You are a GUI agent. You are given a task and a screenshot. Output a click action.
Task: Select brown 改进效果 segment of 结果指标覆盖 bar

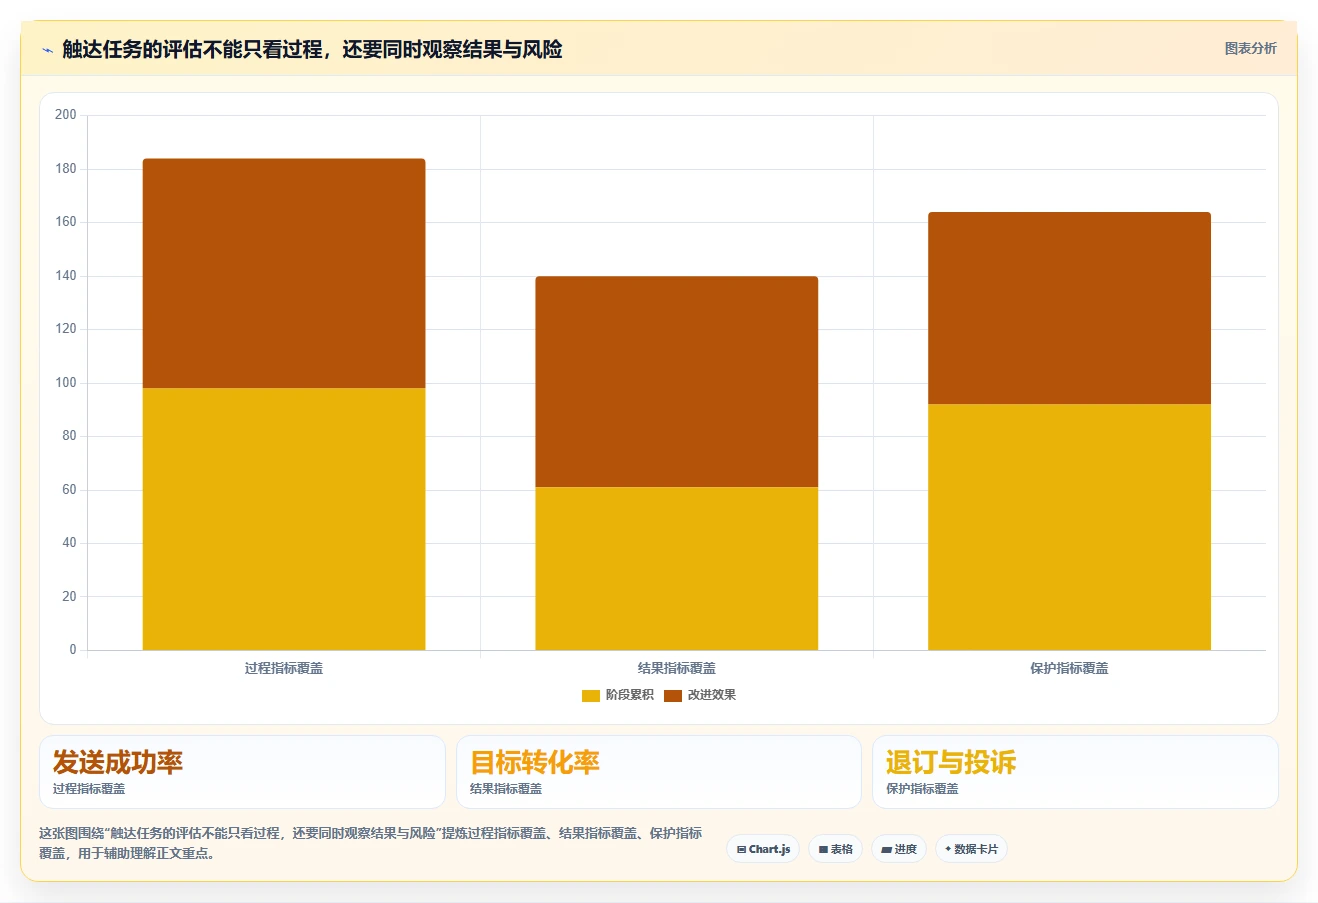pos(676,382)
